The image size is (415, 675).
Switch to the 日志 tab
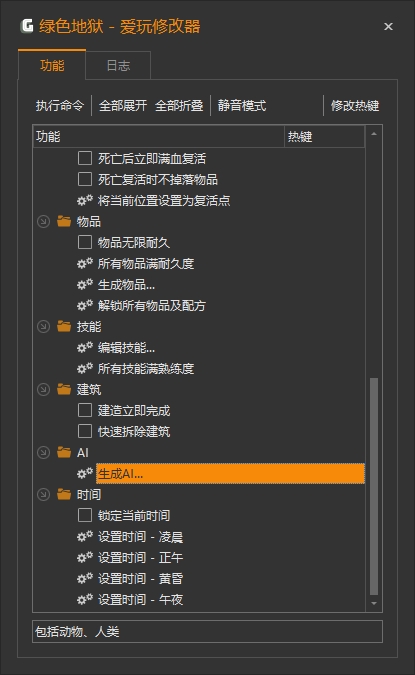[x=118, y=65]
